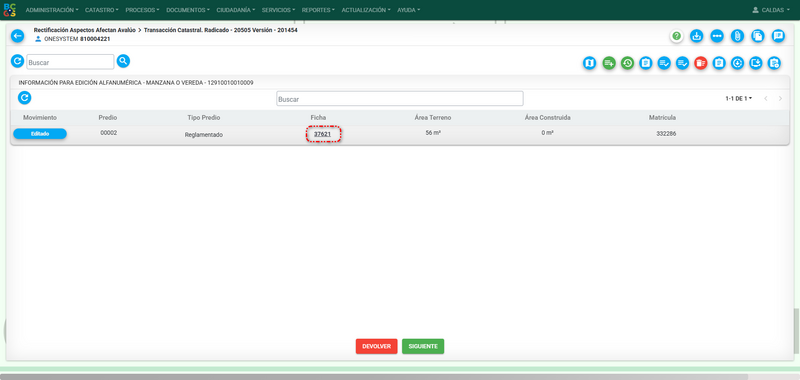Screen dimensions: 800x380
Task: Click the Movimiento column header
Action: (40, 118)
